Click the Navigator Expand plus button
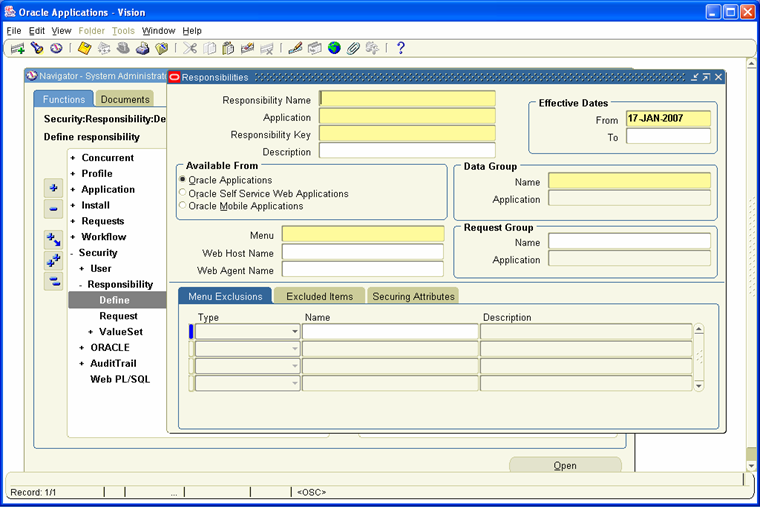 coord(53,188)
